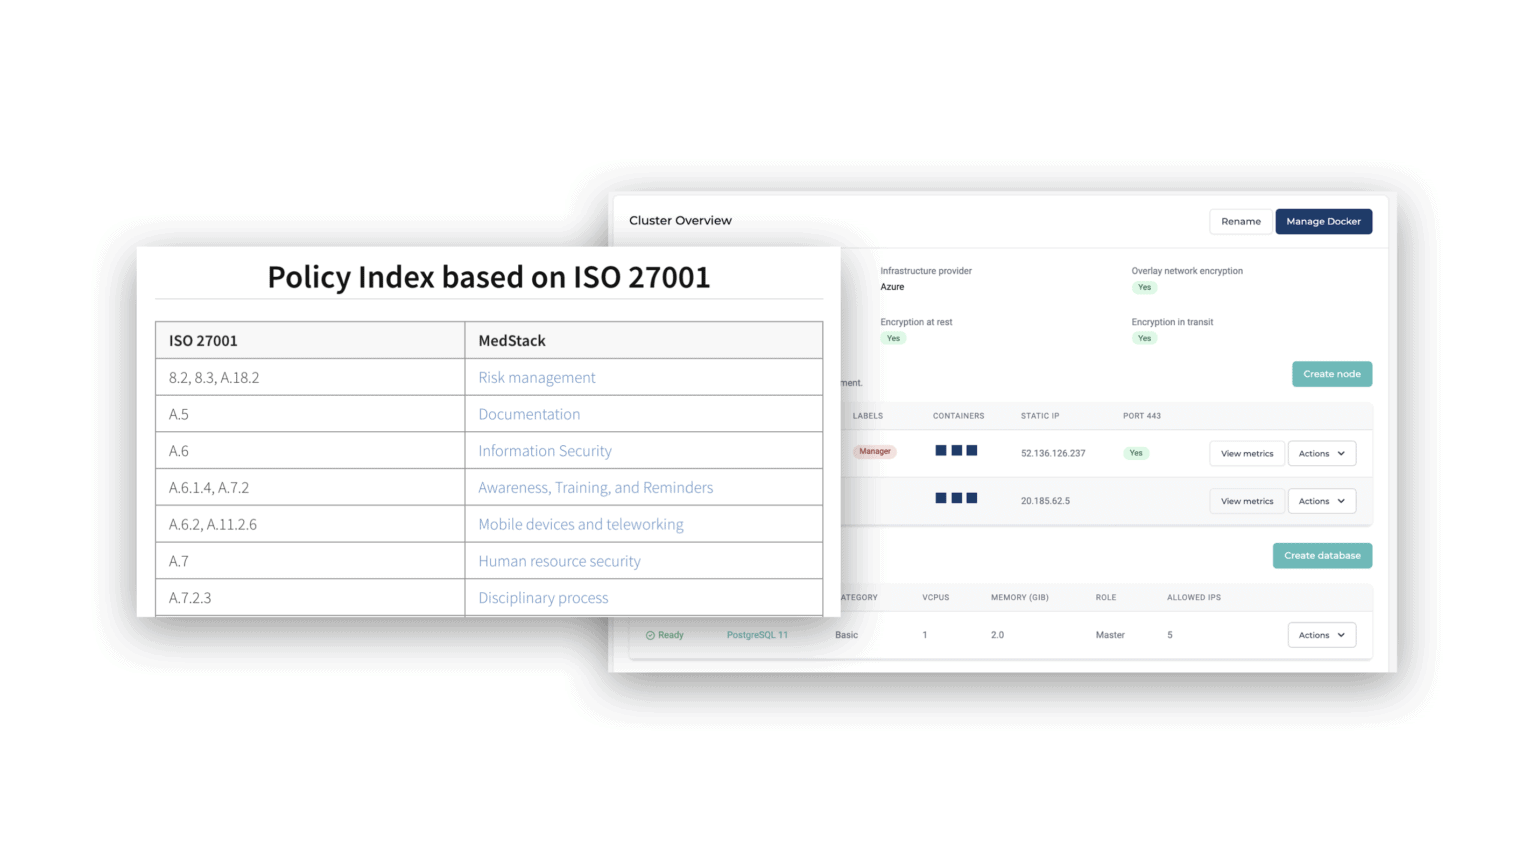1536x862 pixels.
Task: Open Mobile devices and teleworking link
Action: click(x=581, y=524)
